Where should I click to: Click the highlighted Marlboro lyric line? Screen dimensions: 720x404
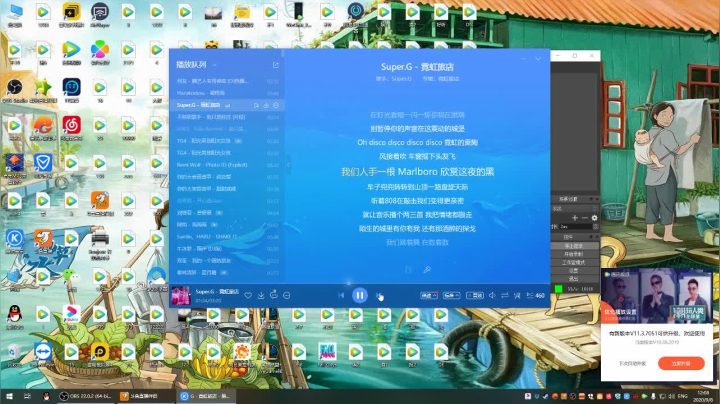[417, 172]
